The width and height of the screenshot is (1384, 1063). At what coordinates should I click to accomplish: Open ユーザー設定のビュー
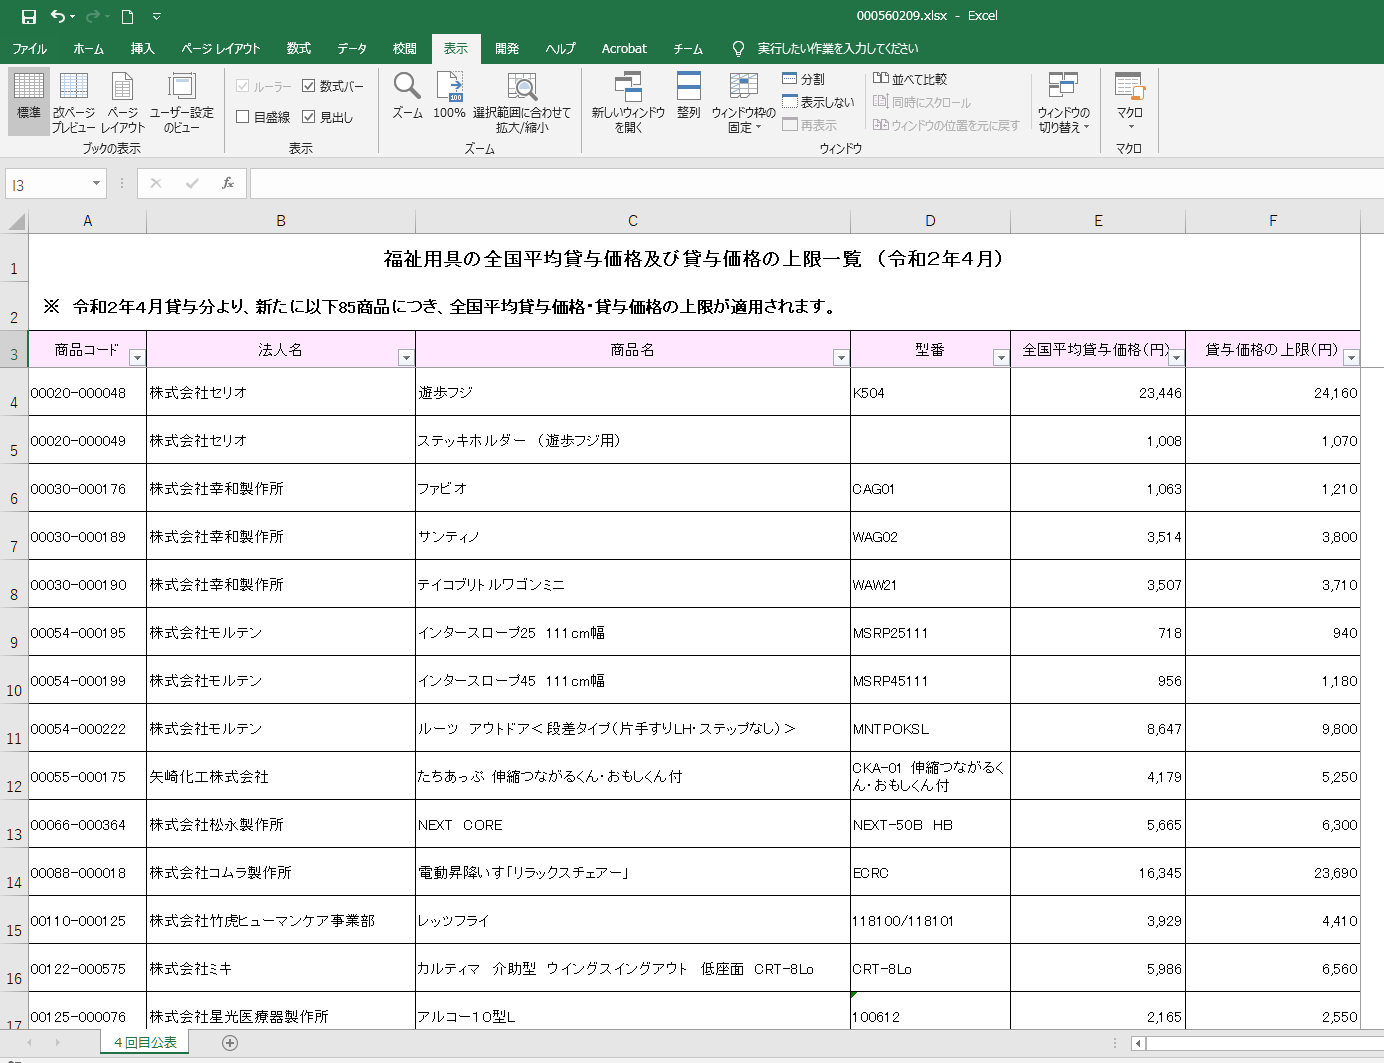pos(182,102)
